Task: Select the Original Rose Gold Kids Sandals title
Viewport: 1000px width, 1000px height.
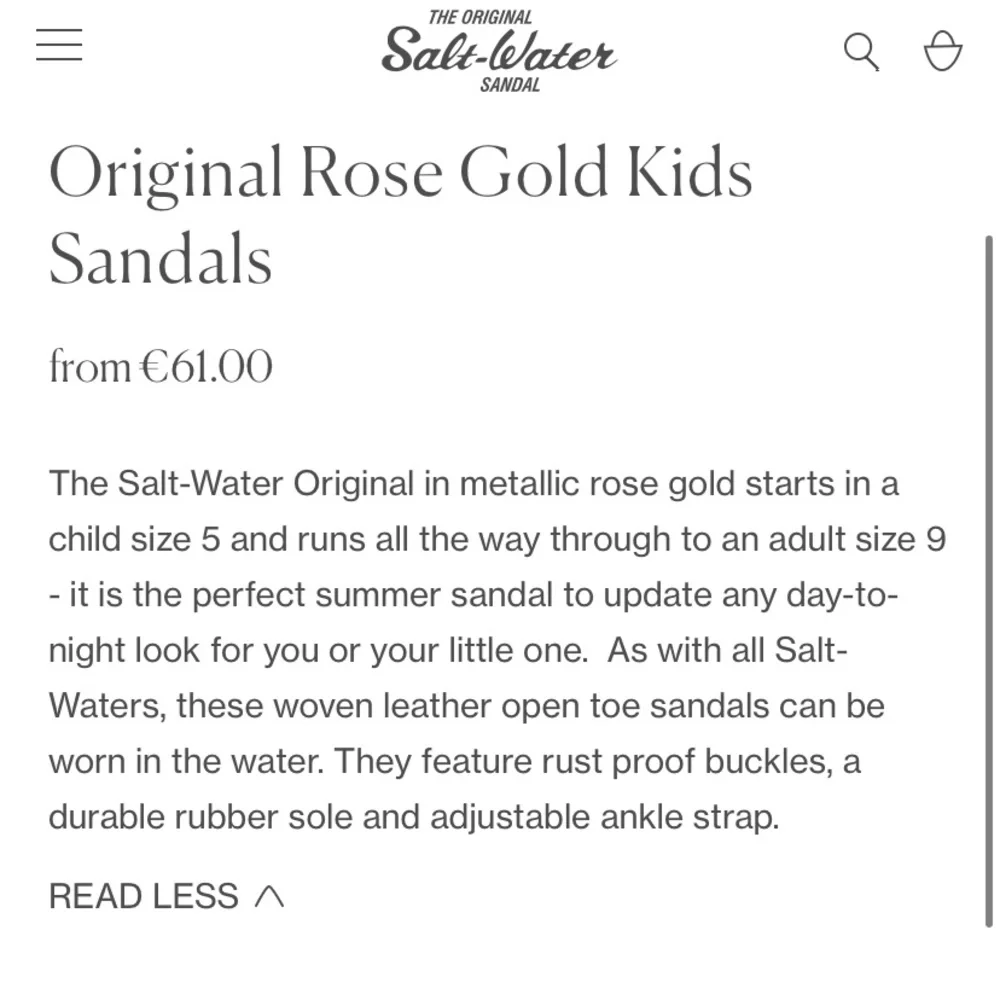Action: click(x=400, y=215)
